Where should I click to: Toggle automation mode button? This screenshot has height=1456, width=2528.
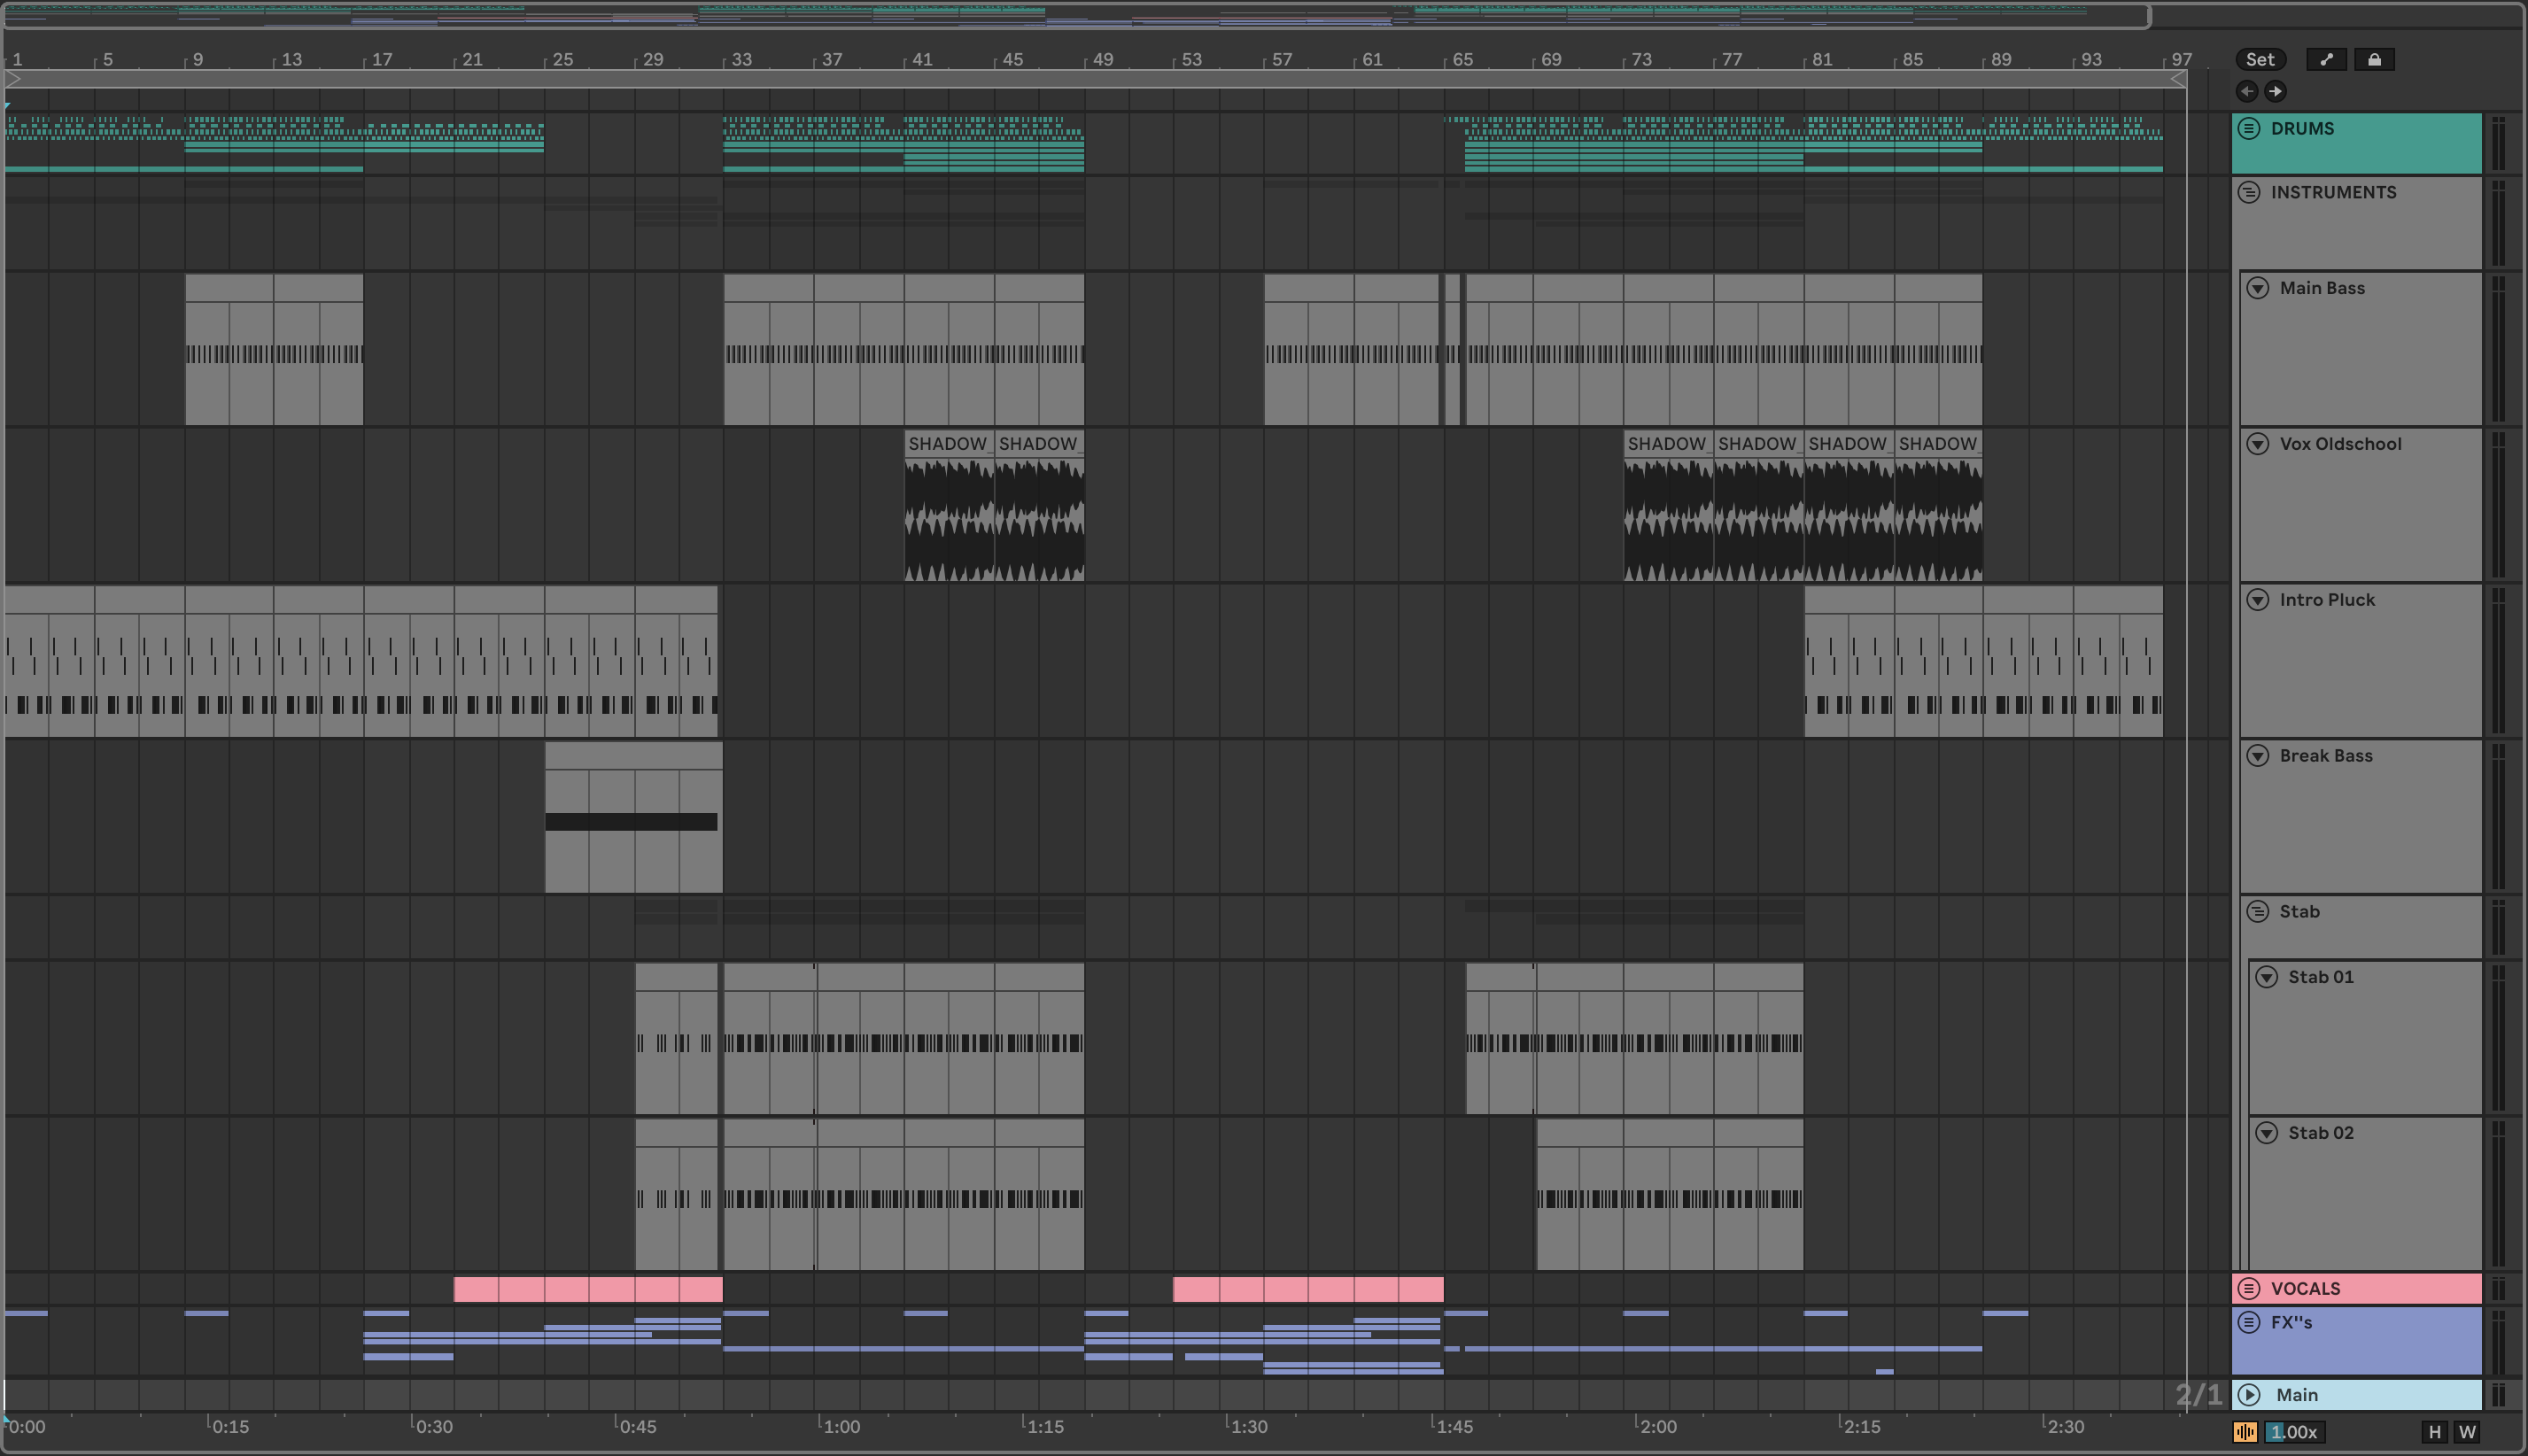click(2326, 59)
